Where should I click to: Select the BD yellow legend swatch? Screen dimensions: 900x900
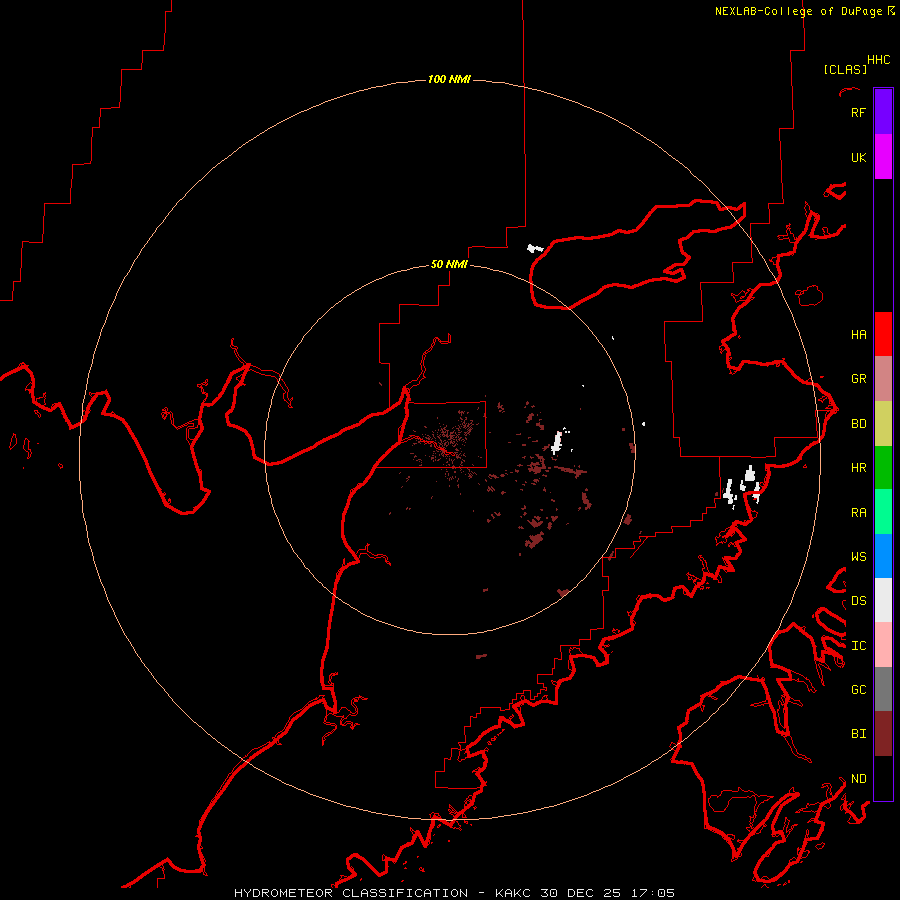point(883,424)
